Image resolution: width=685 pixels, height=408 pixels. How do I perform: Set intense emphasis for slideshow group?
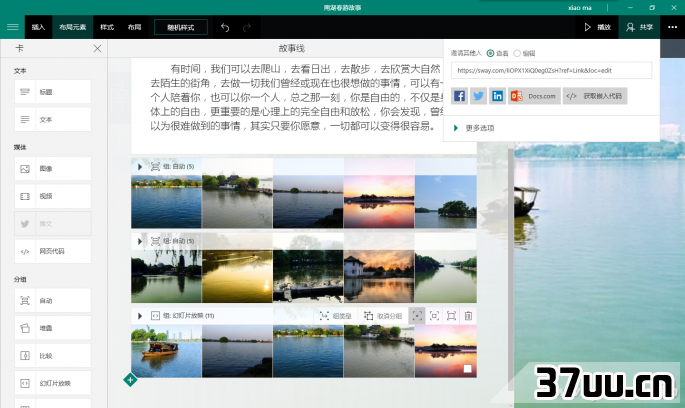[x=451, y=316]
